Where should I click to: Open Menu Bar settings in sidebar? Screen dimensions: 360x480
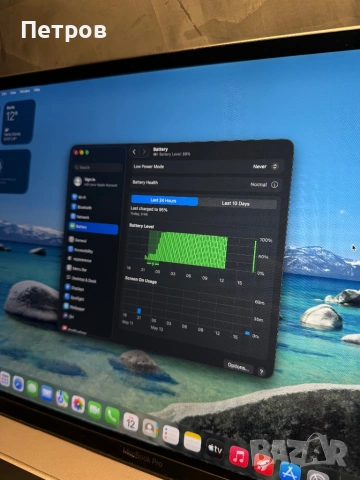tap(77, 269)
